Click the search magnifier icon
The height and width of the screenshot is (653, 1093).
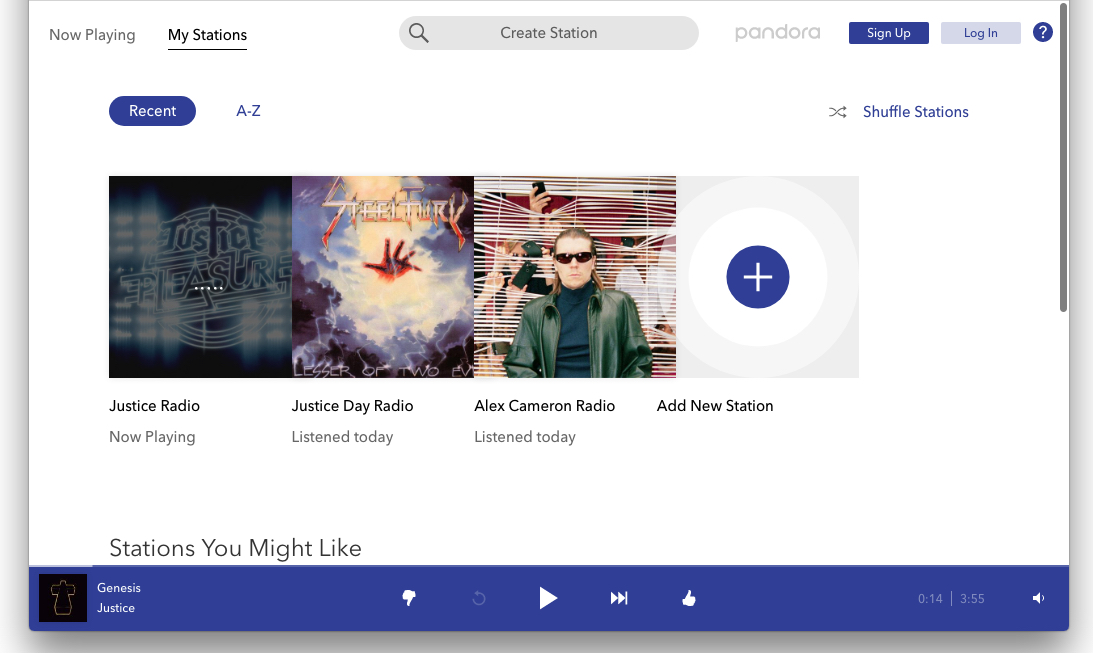(418, 33)
